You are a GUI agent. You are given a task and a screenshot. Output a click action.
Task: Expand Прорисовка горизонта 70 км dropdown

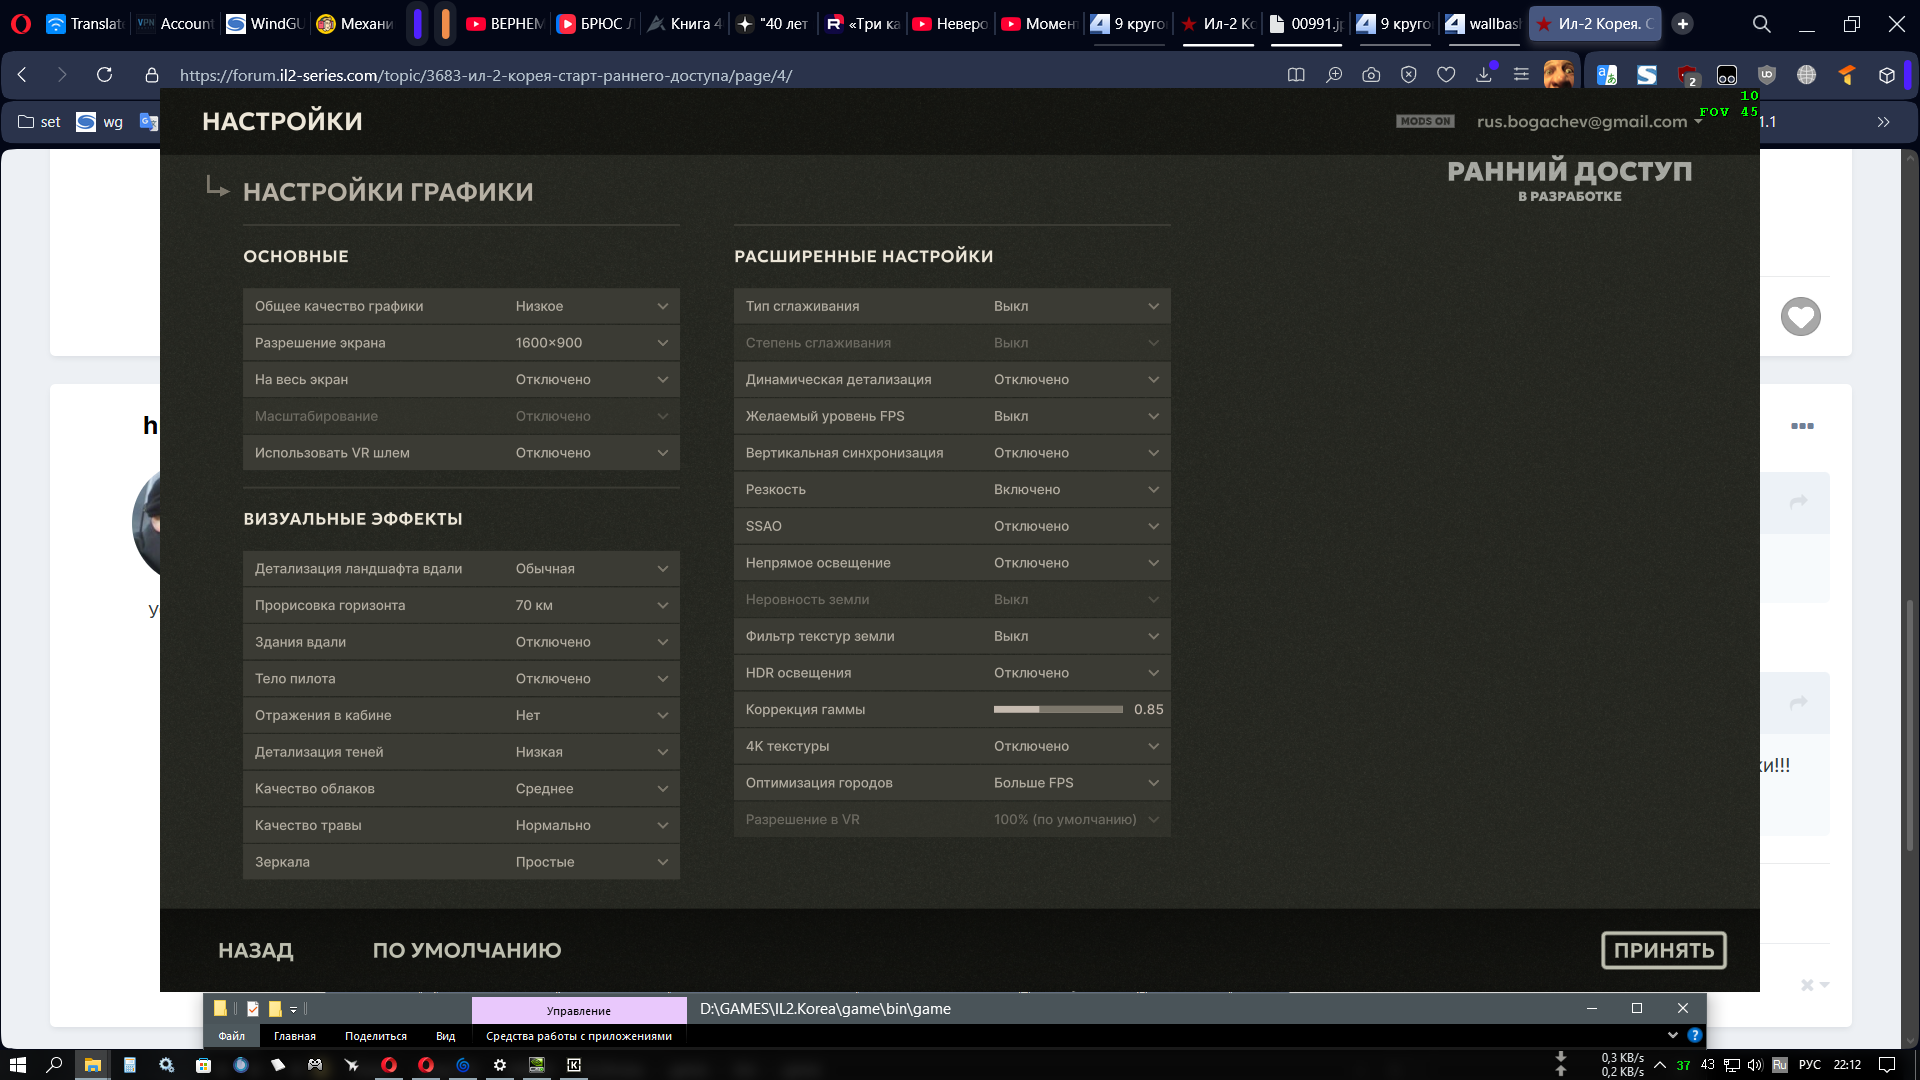point(461,606)
